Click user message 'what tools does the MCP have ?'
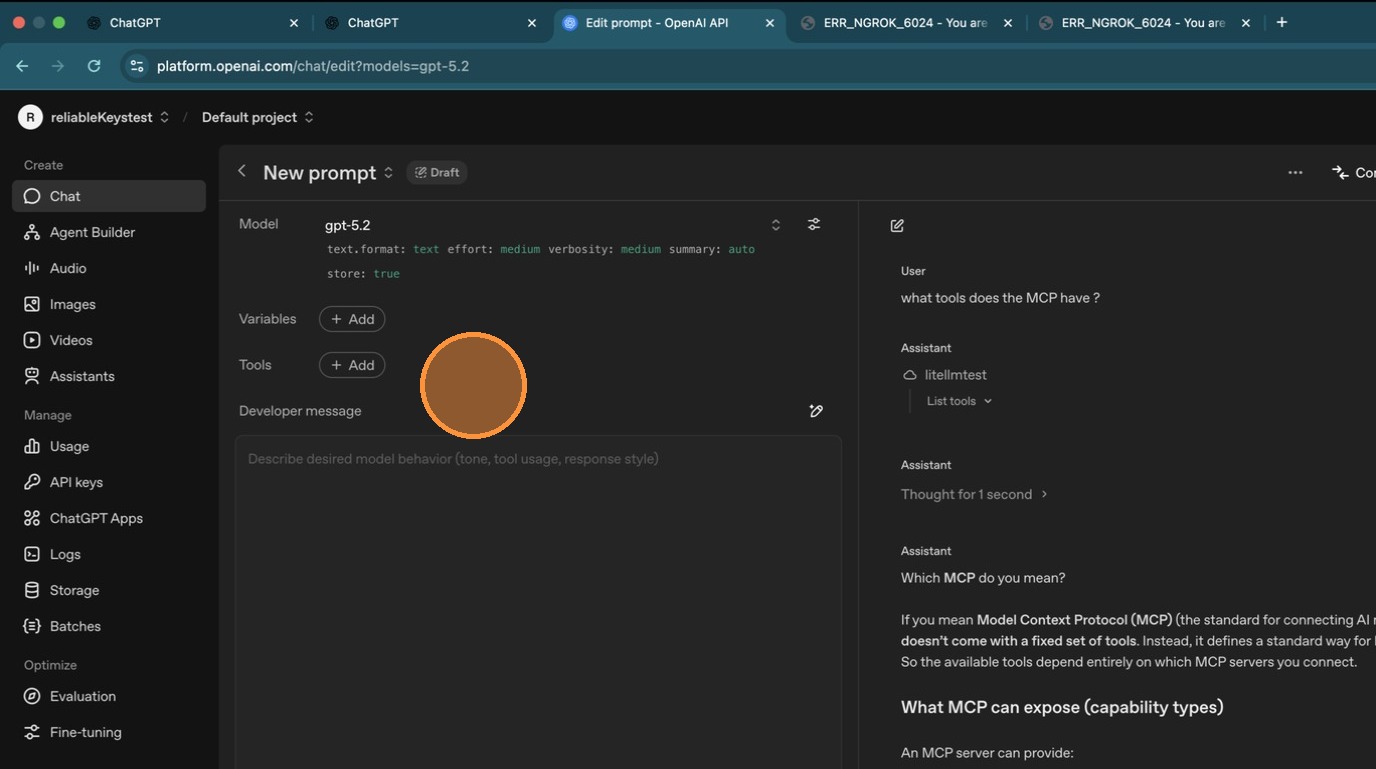 1000,298
